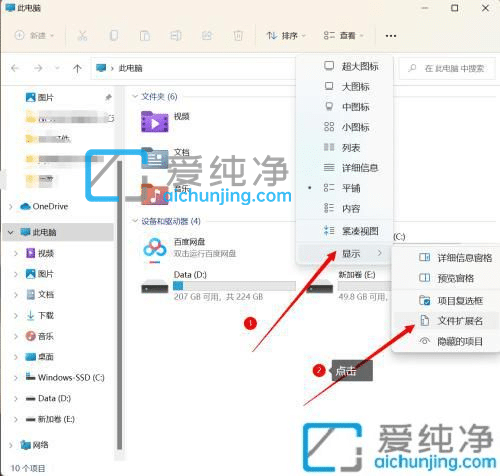Select pinned 图片 in quick access
Image resolution: width=500 pixels, height=476 pixels.
40,97
